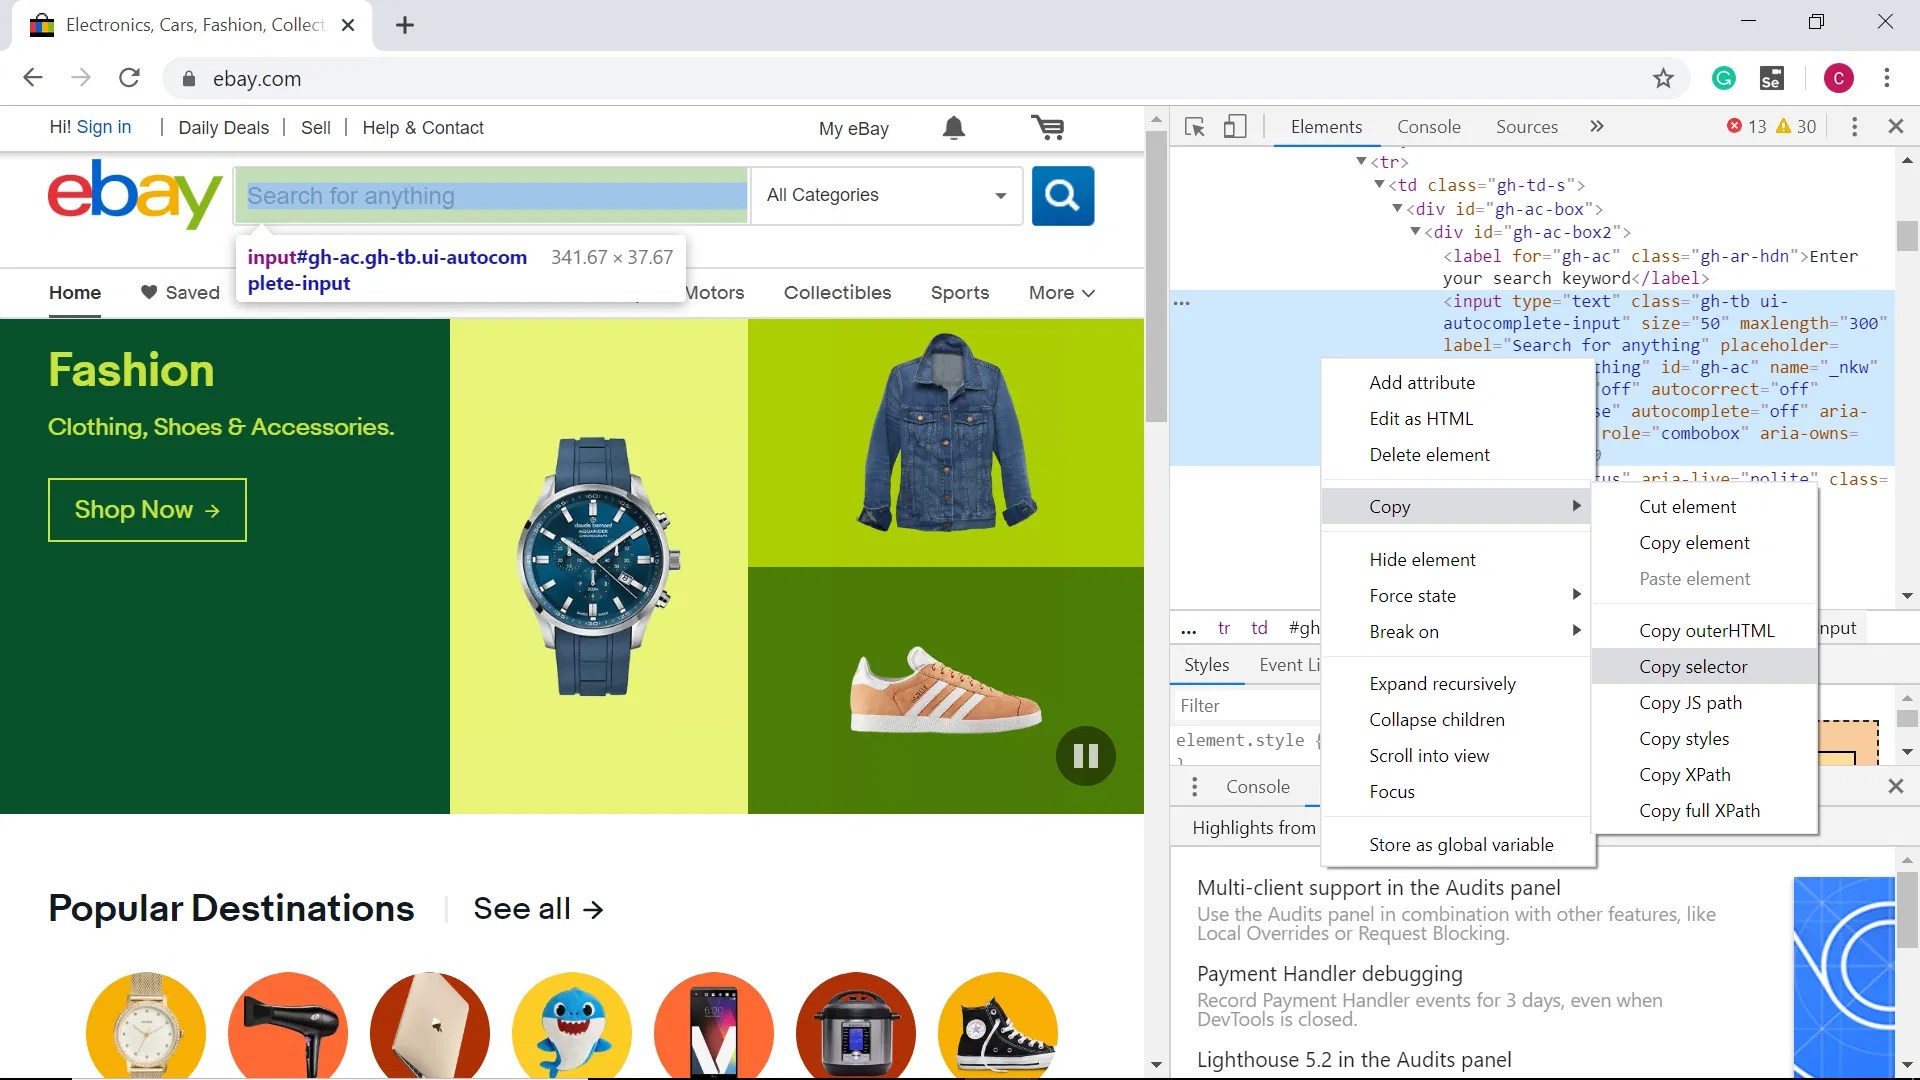Screen dimensions: 1920x1080
Task: Click the Search for anything field
Action: [x=492, y=196]
